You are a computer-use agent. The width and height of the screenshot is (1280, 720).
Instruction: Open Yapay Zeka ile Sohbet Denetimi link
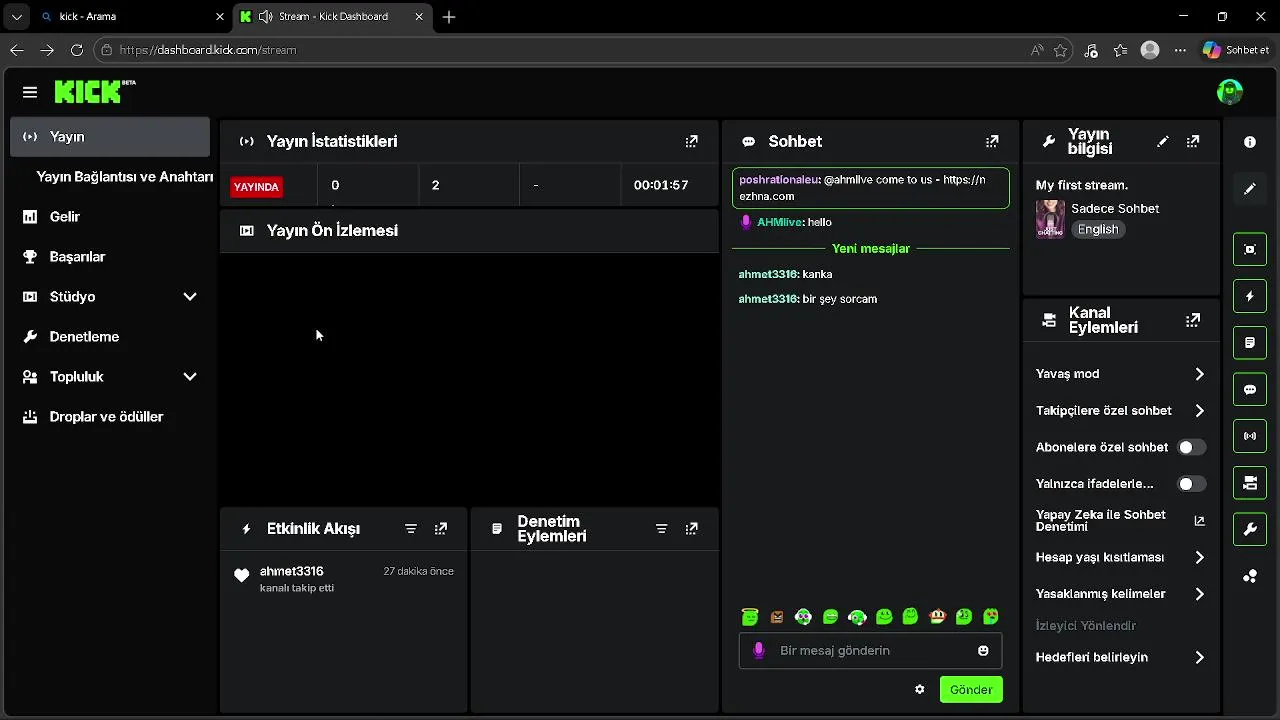tap(1121, 520)
